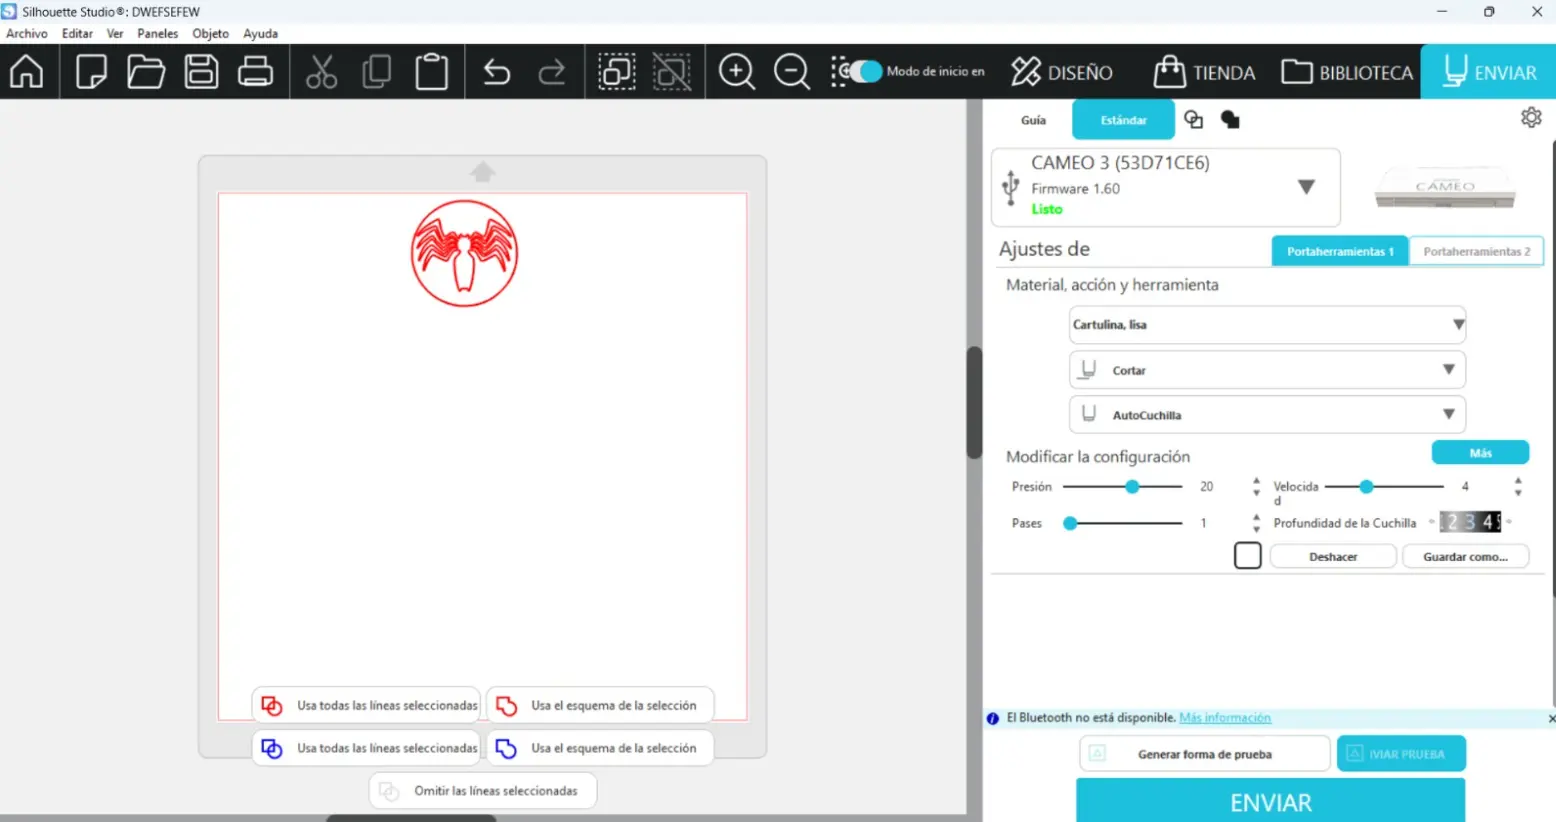Open the Editar menu

[x=77, y=33]
